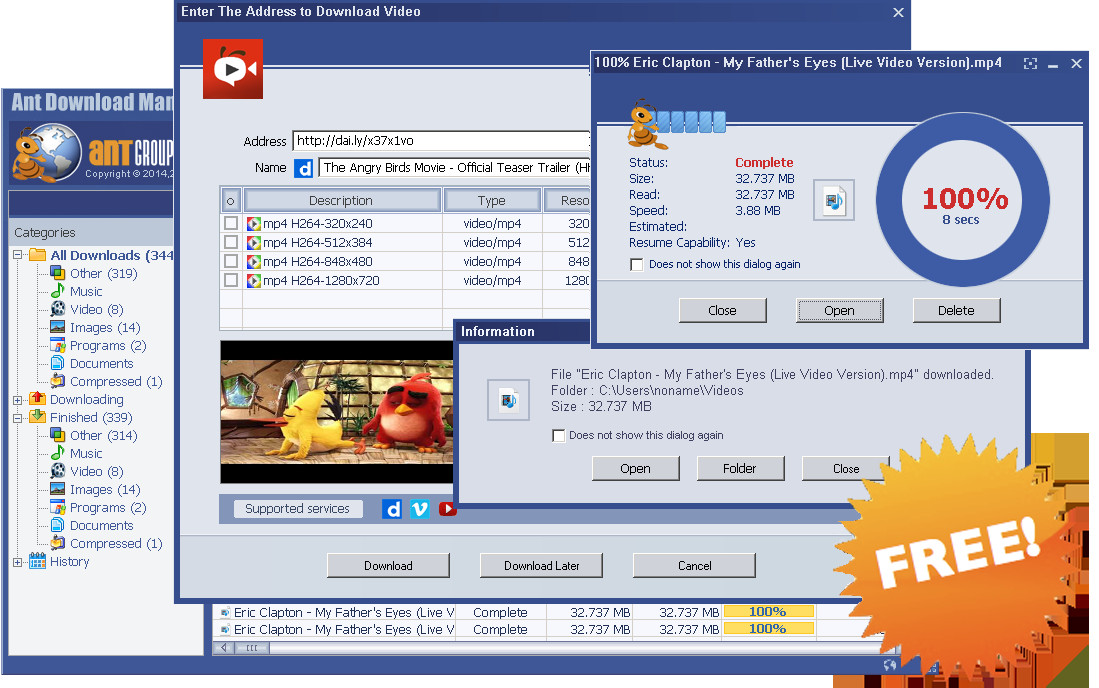Click the Vimeo icon next to Supported services
This screenshot has width=1099, height=688.
419,509
